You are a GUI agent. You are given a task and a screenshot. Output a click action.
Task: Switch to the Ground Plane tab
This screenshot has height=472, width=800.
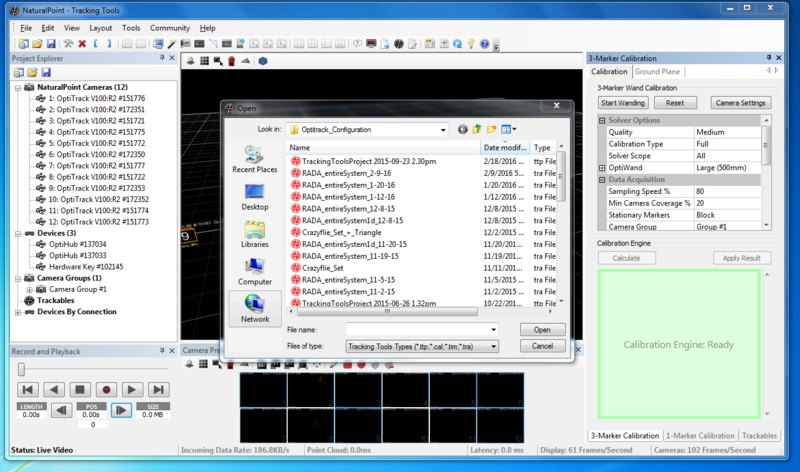coord(657,72)
